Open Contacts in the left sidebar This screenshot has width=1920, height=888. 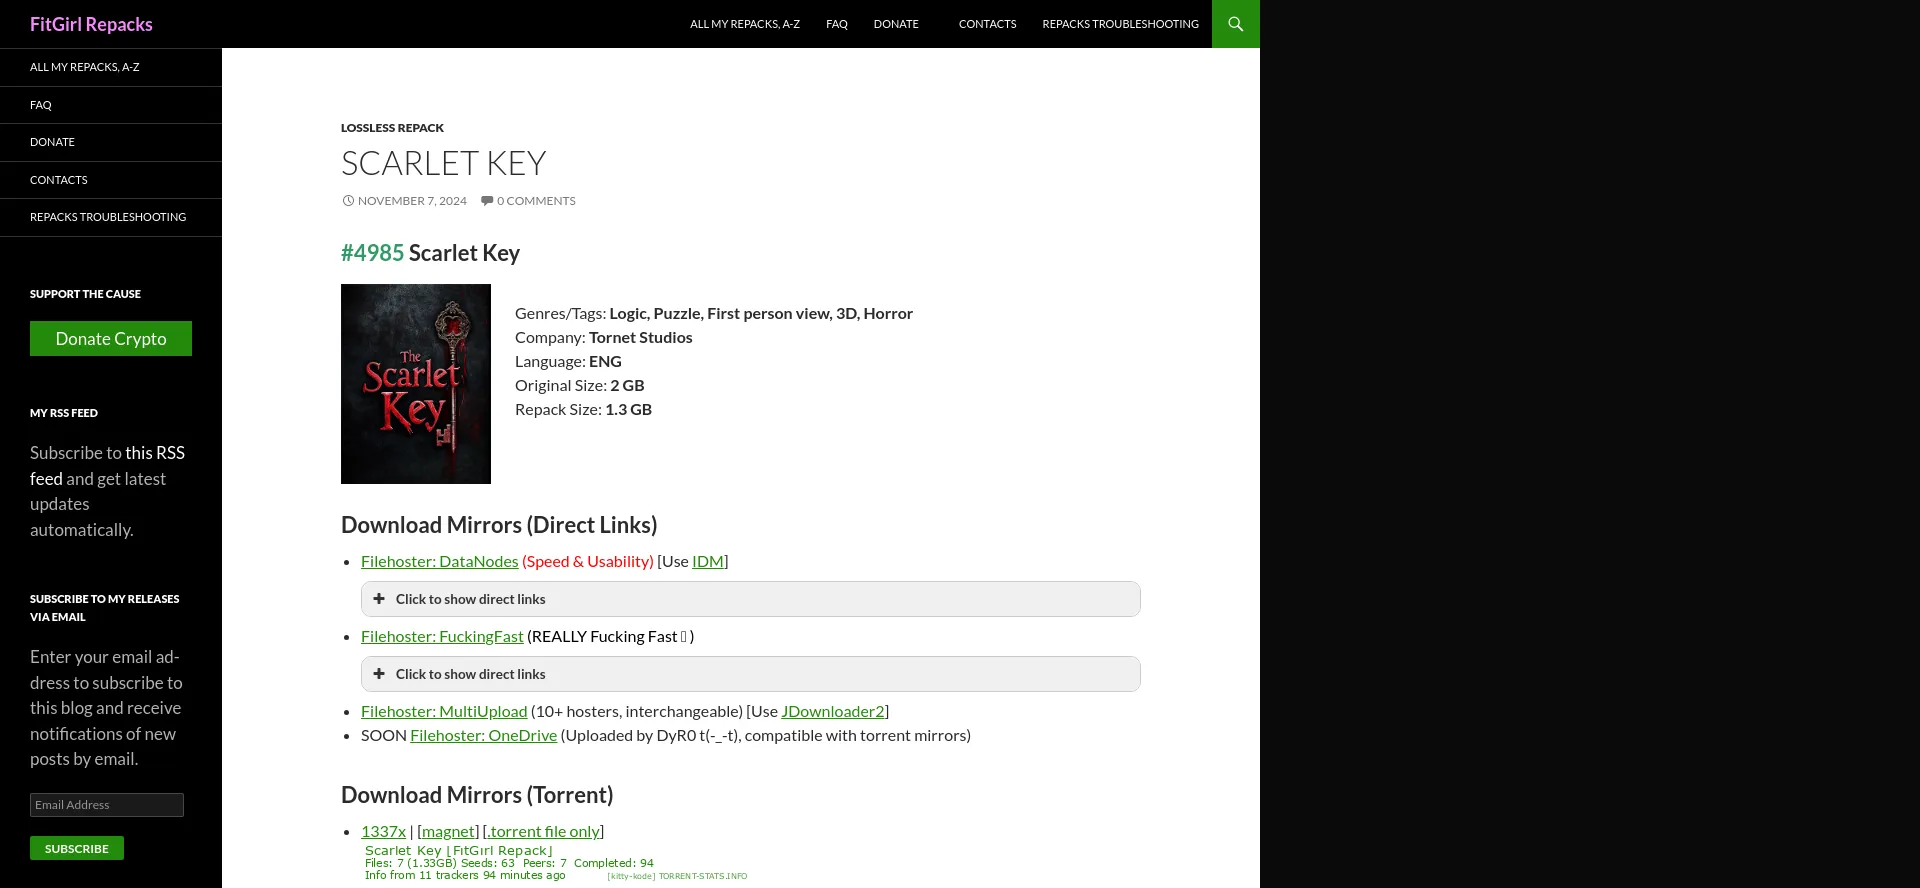pyautogui.click(x=59, y=180)
